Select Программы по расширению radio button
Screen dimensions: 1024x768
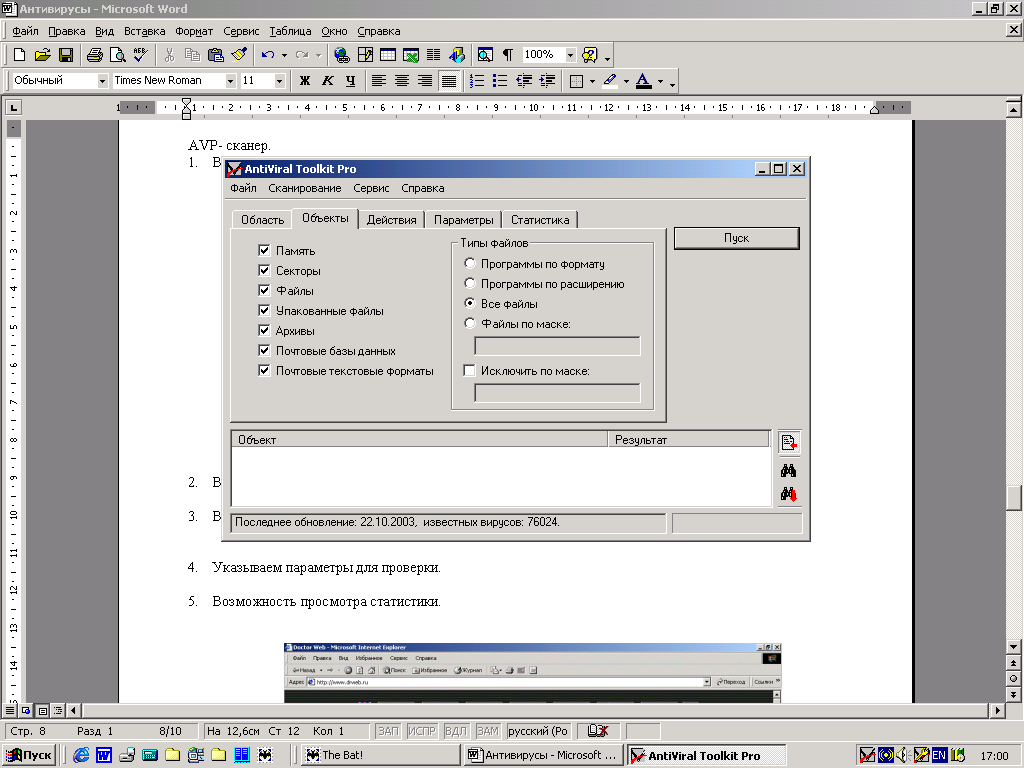point(470,283)
